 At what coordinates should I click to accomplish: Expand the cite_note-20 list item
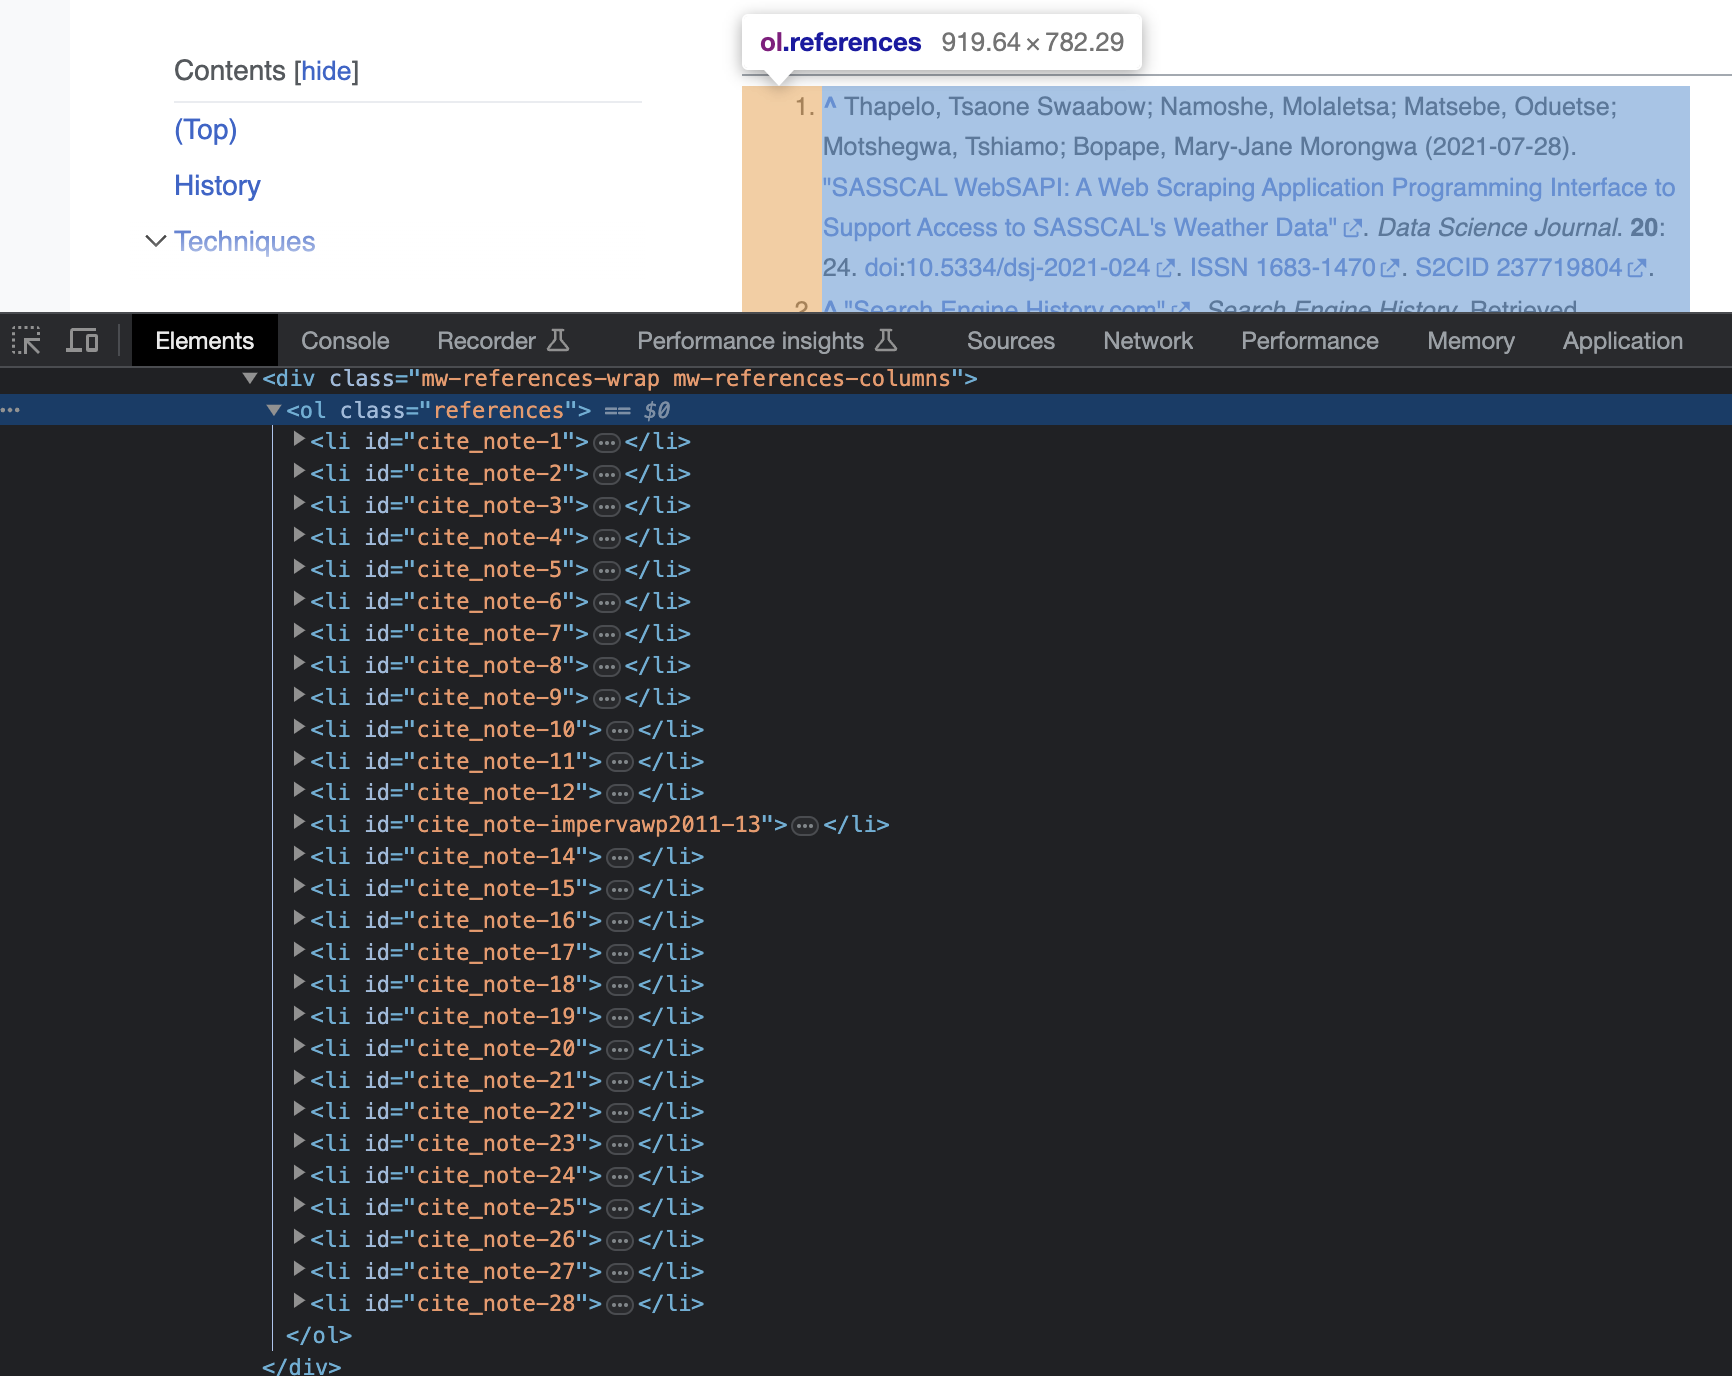(298, 1048)
